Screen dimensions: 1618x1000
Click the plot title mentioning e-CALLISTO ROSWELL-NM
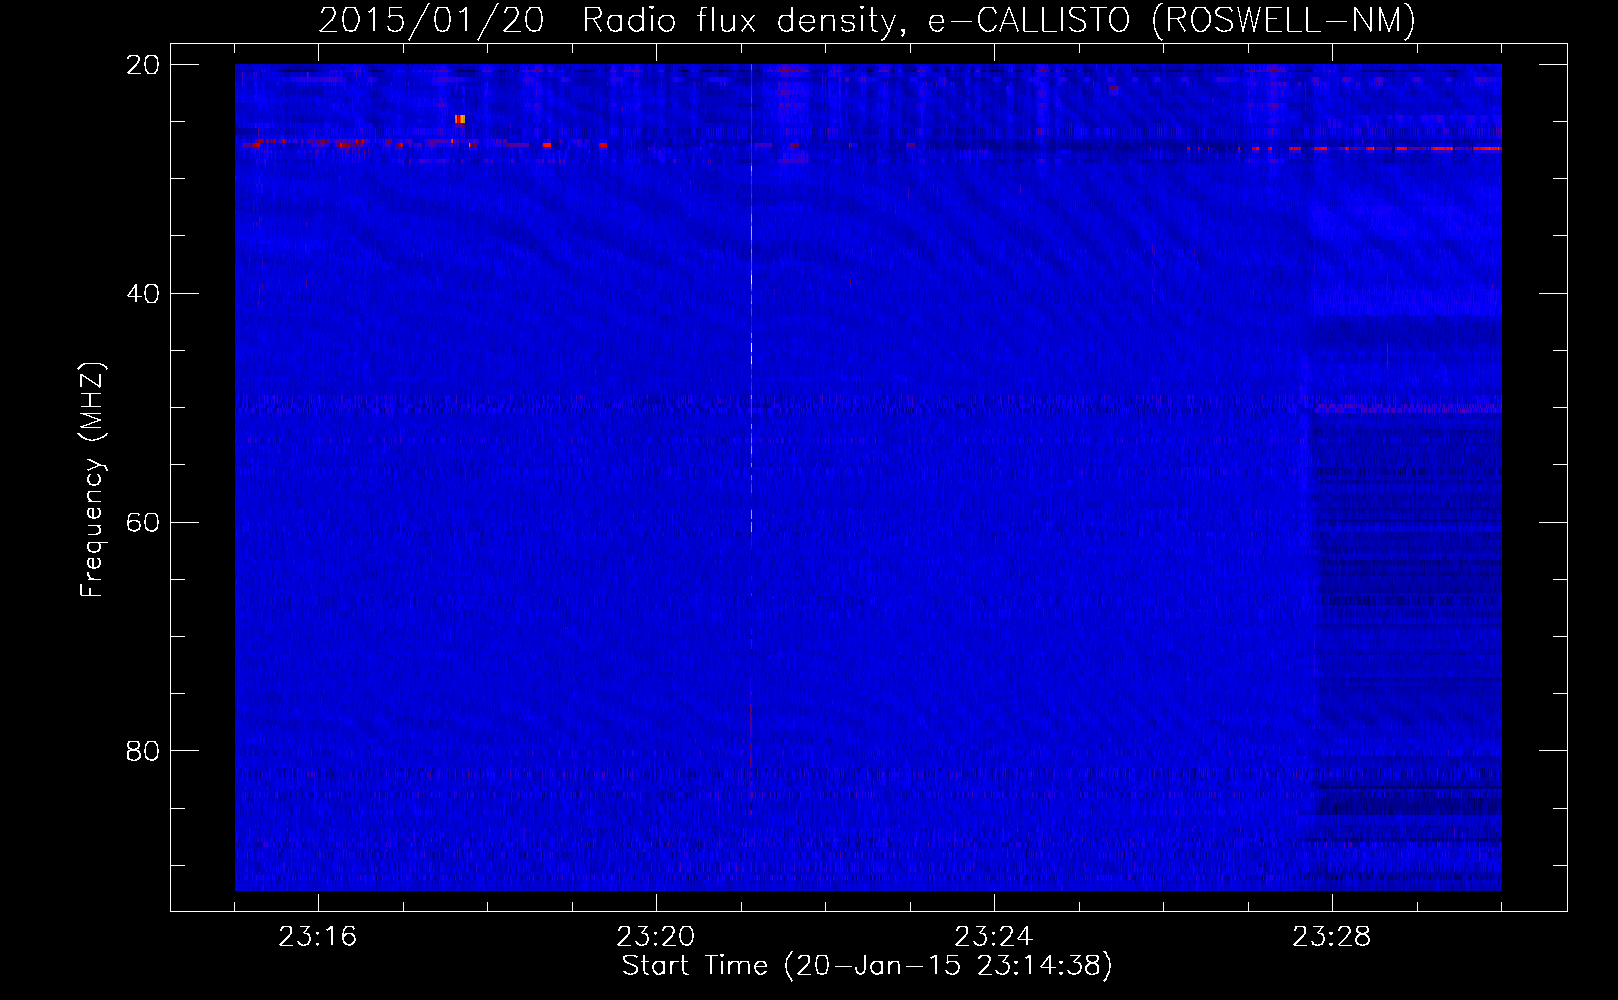coord(867,21)
